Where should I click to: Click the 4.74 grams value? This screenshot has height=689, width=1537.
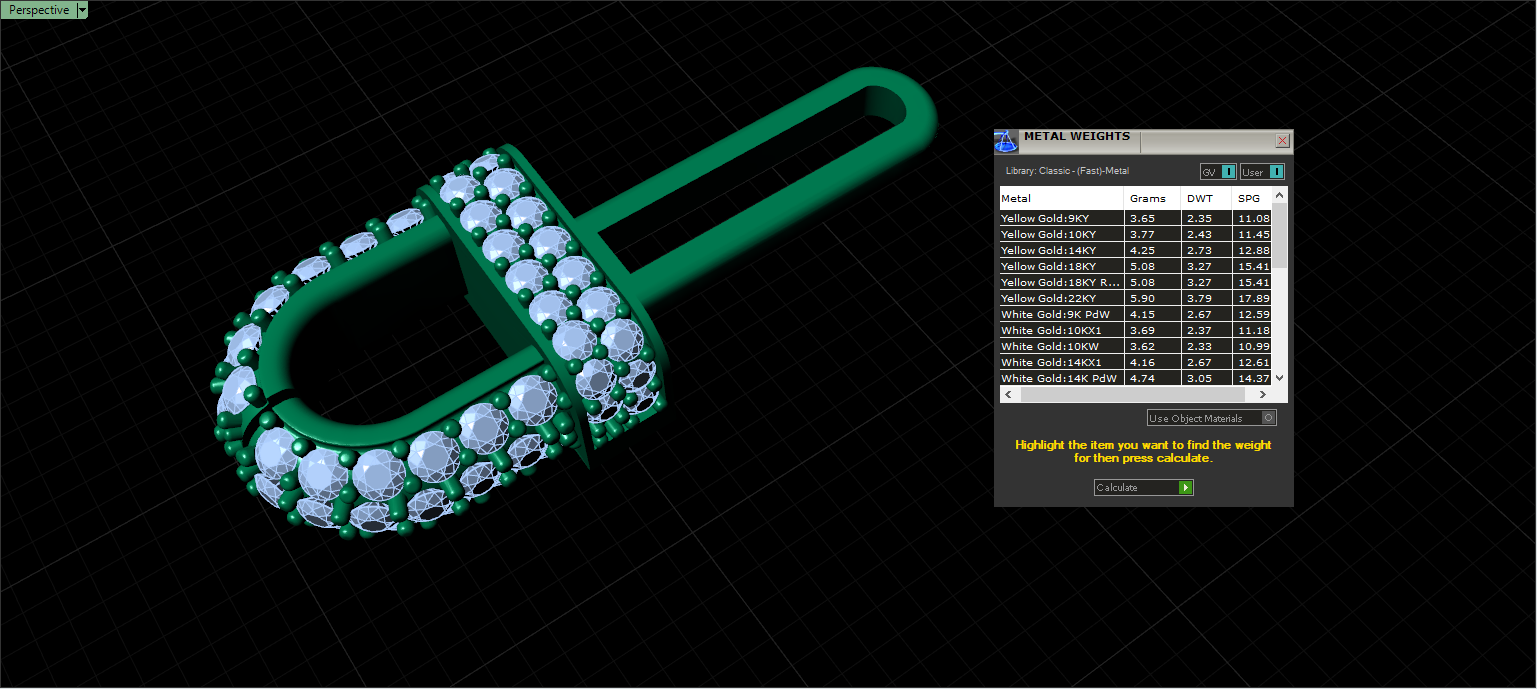point(1142,378)
